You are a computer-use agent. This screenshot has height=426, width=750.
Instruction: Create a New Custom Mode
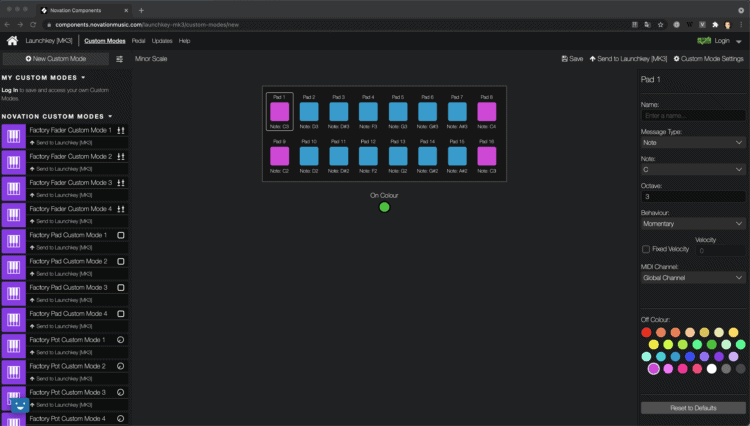tap(56, 59)
